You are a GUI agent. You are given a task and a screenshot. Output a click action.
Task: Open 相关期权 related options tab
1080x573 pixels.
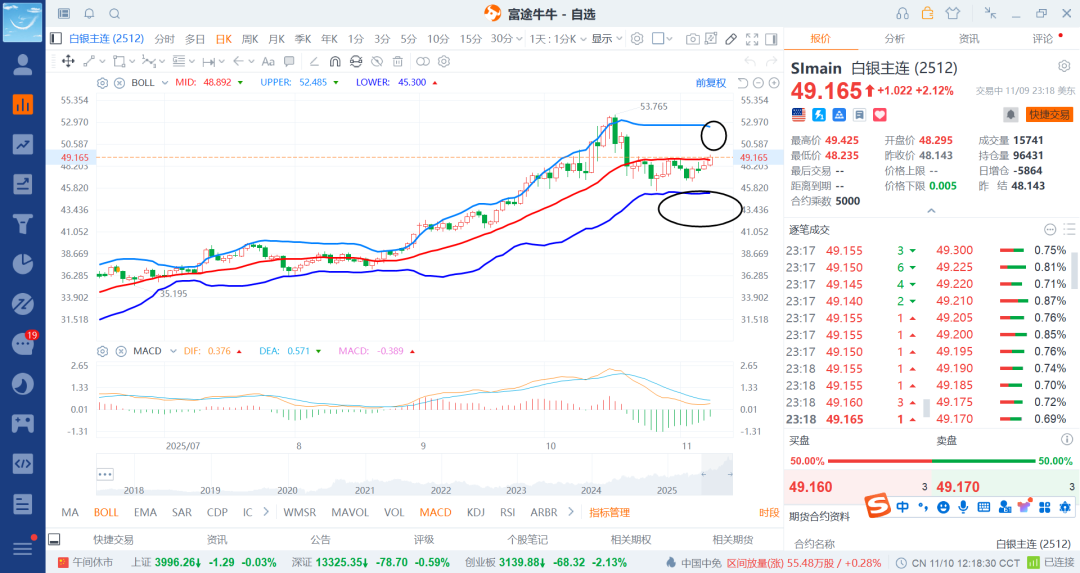631,540
